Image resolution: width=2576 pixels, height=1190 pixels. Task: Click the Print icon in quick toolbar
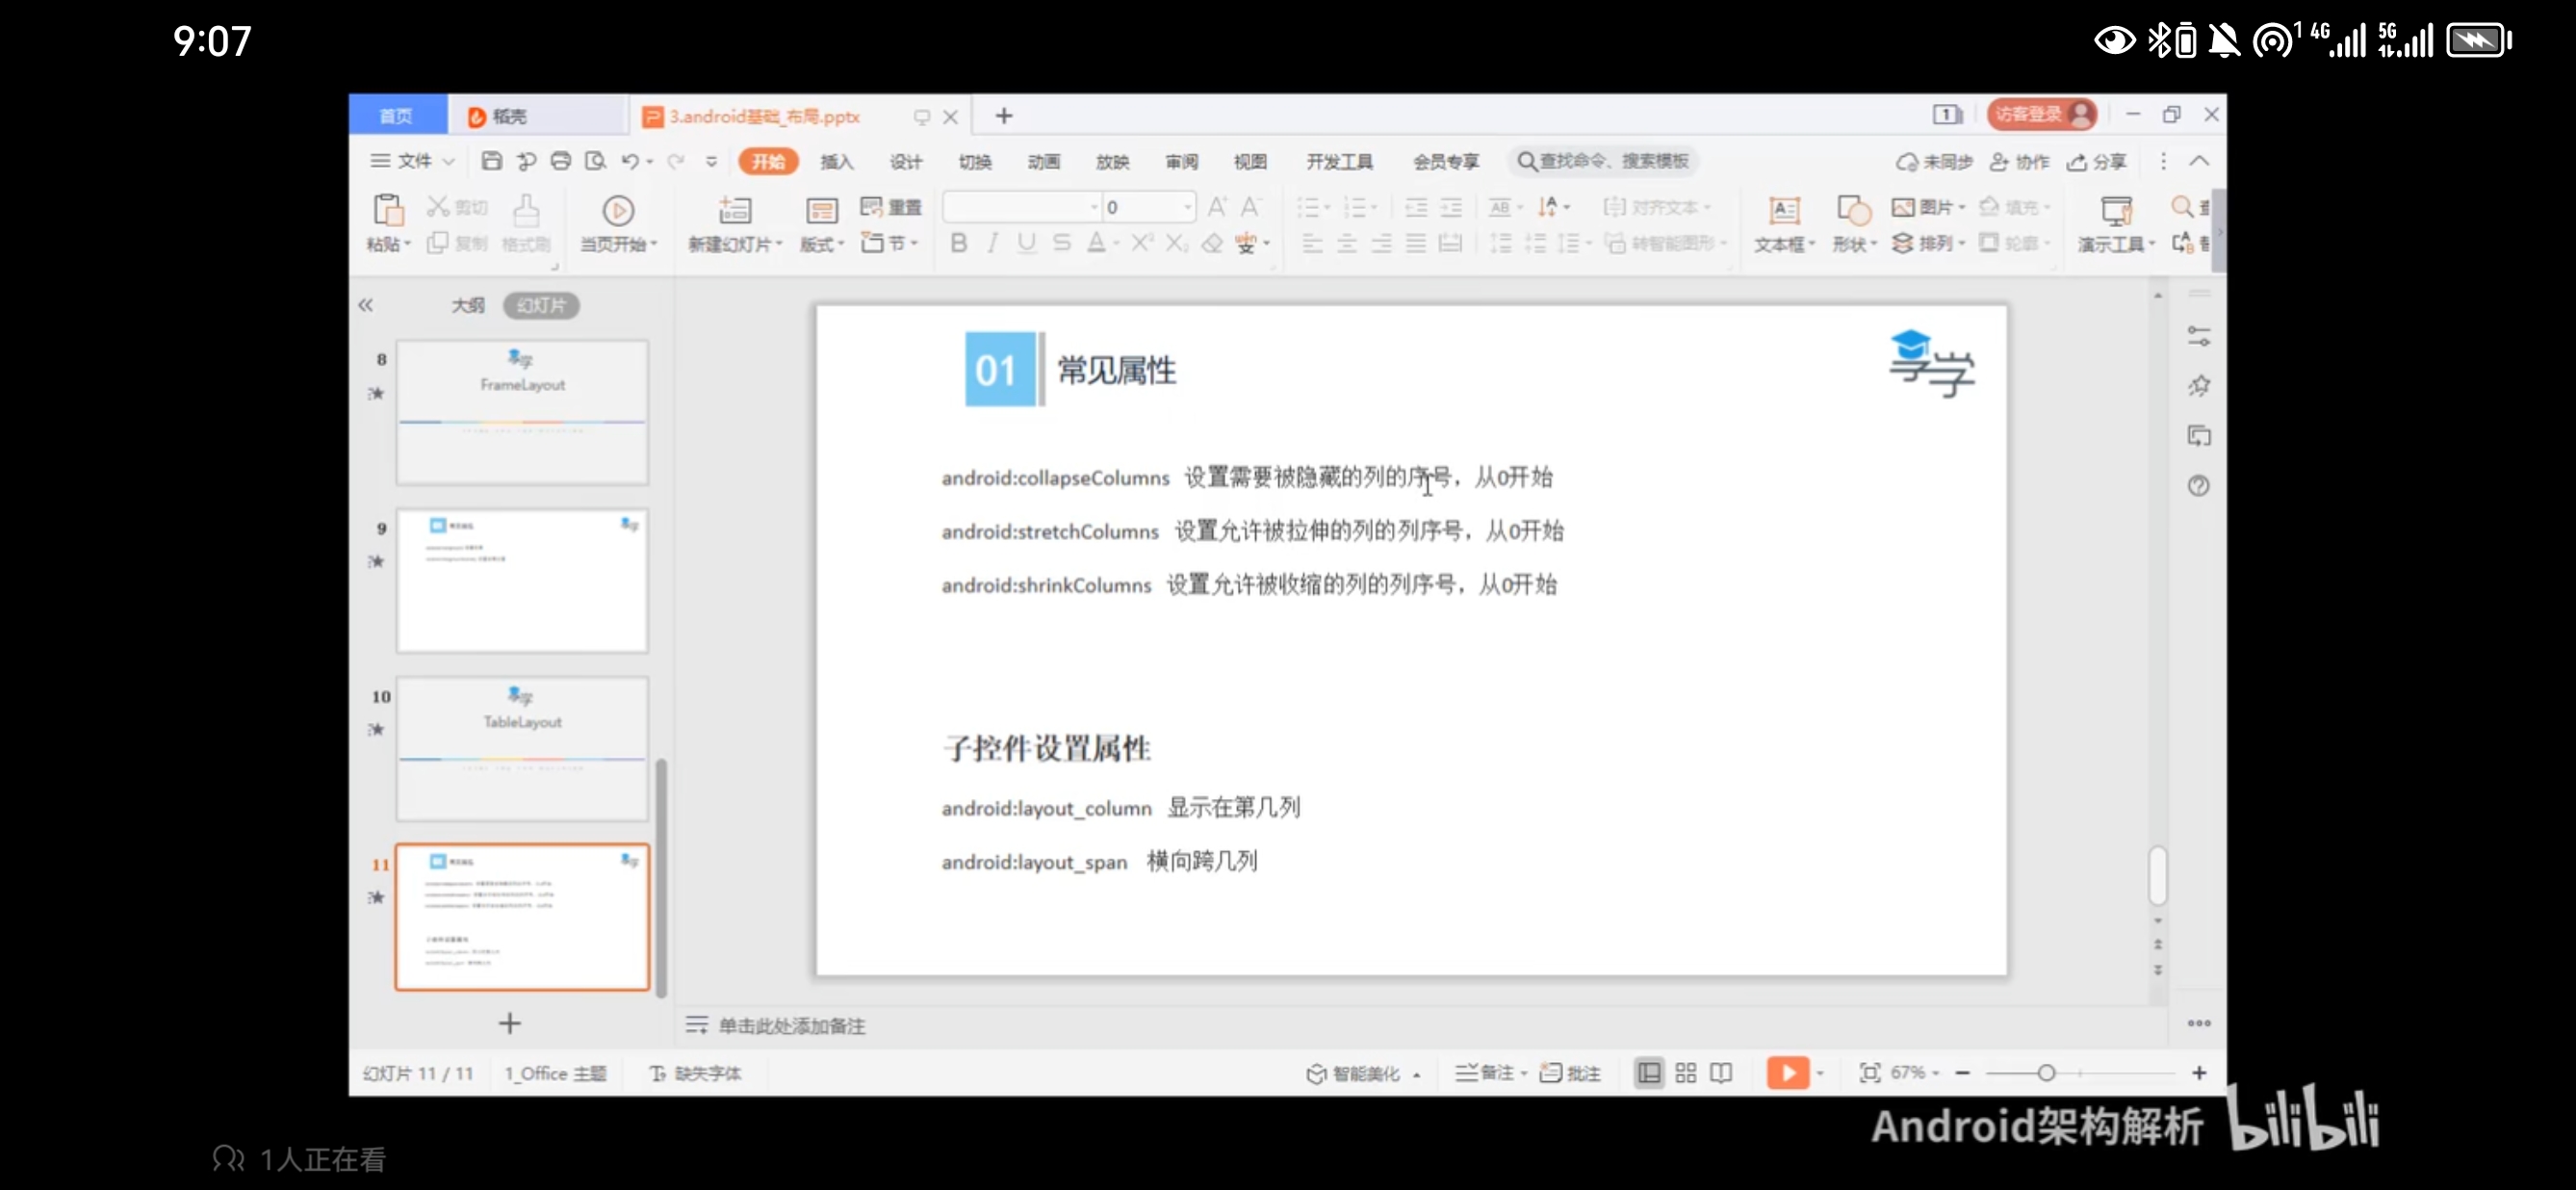coord(560,161)
